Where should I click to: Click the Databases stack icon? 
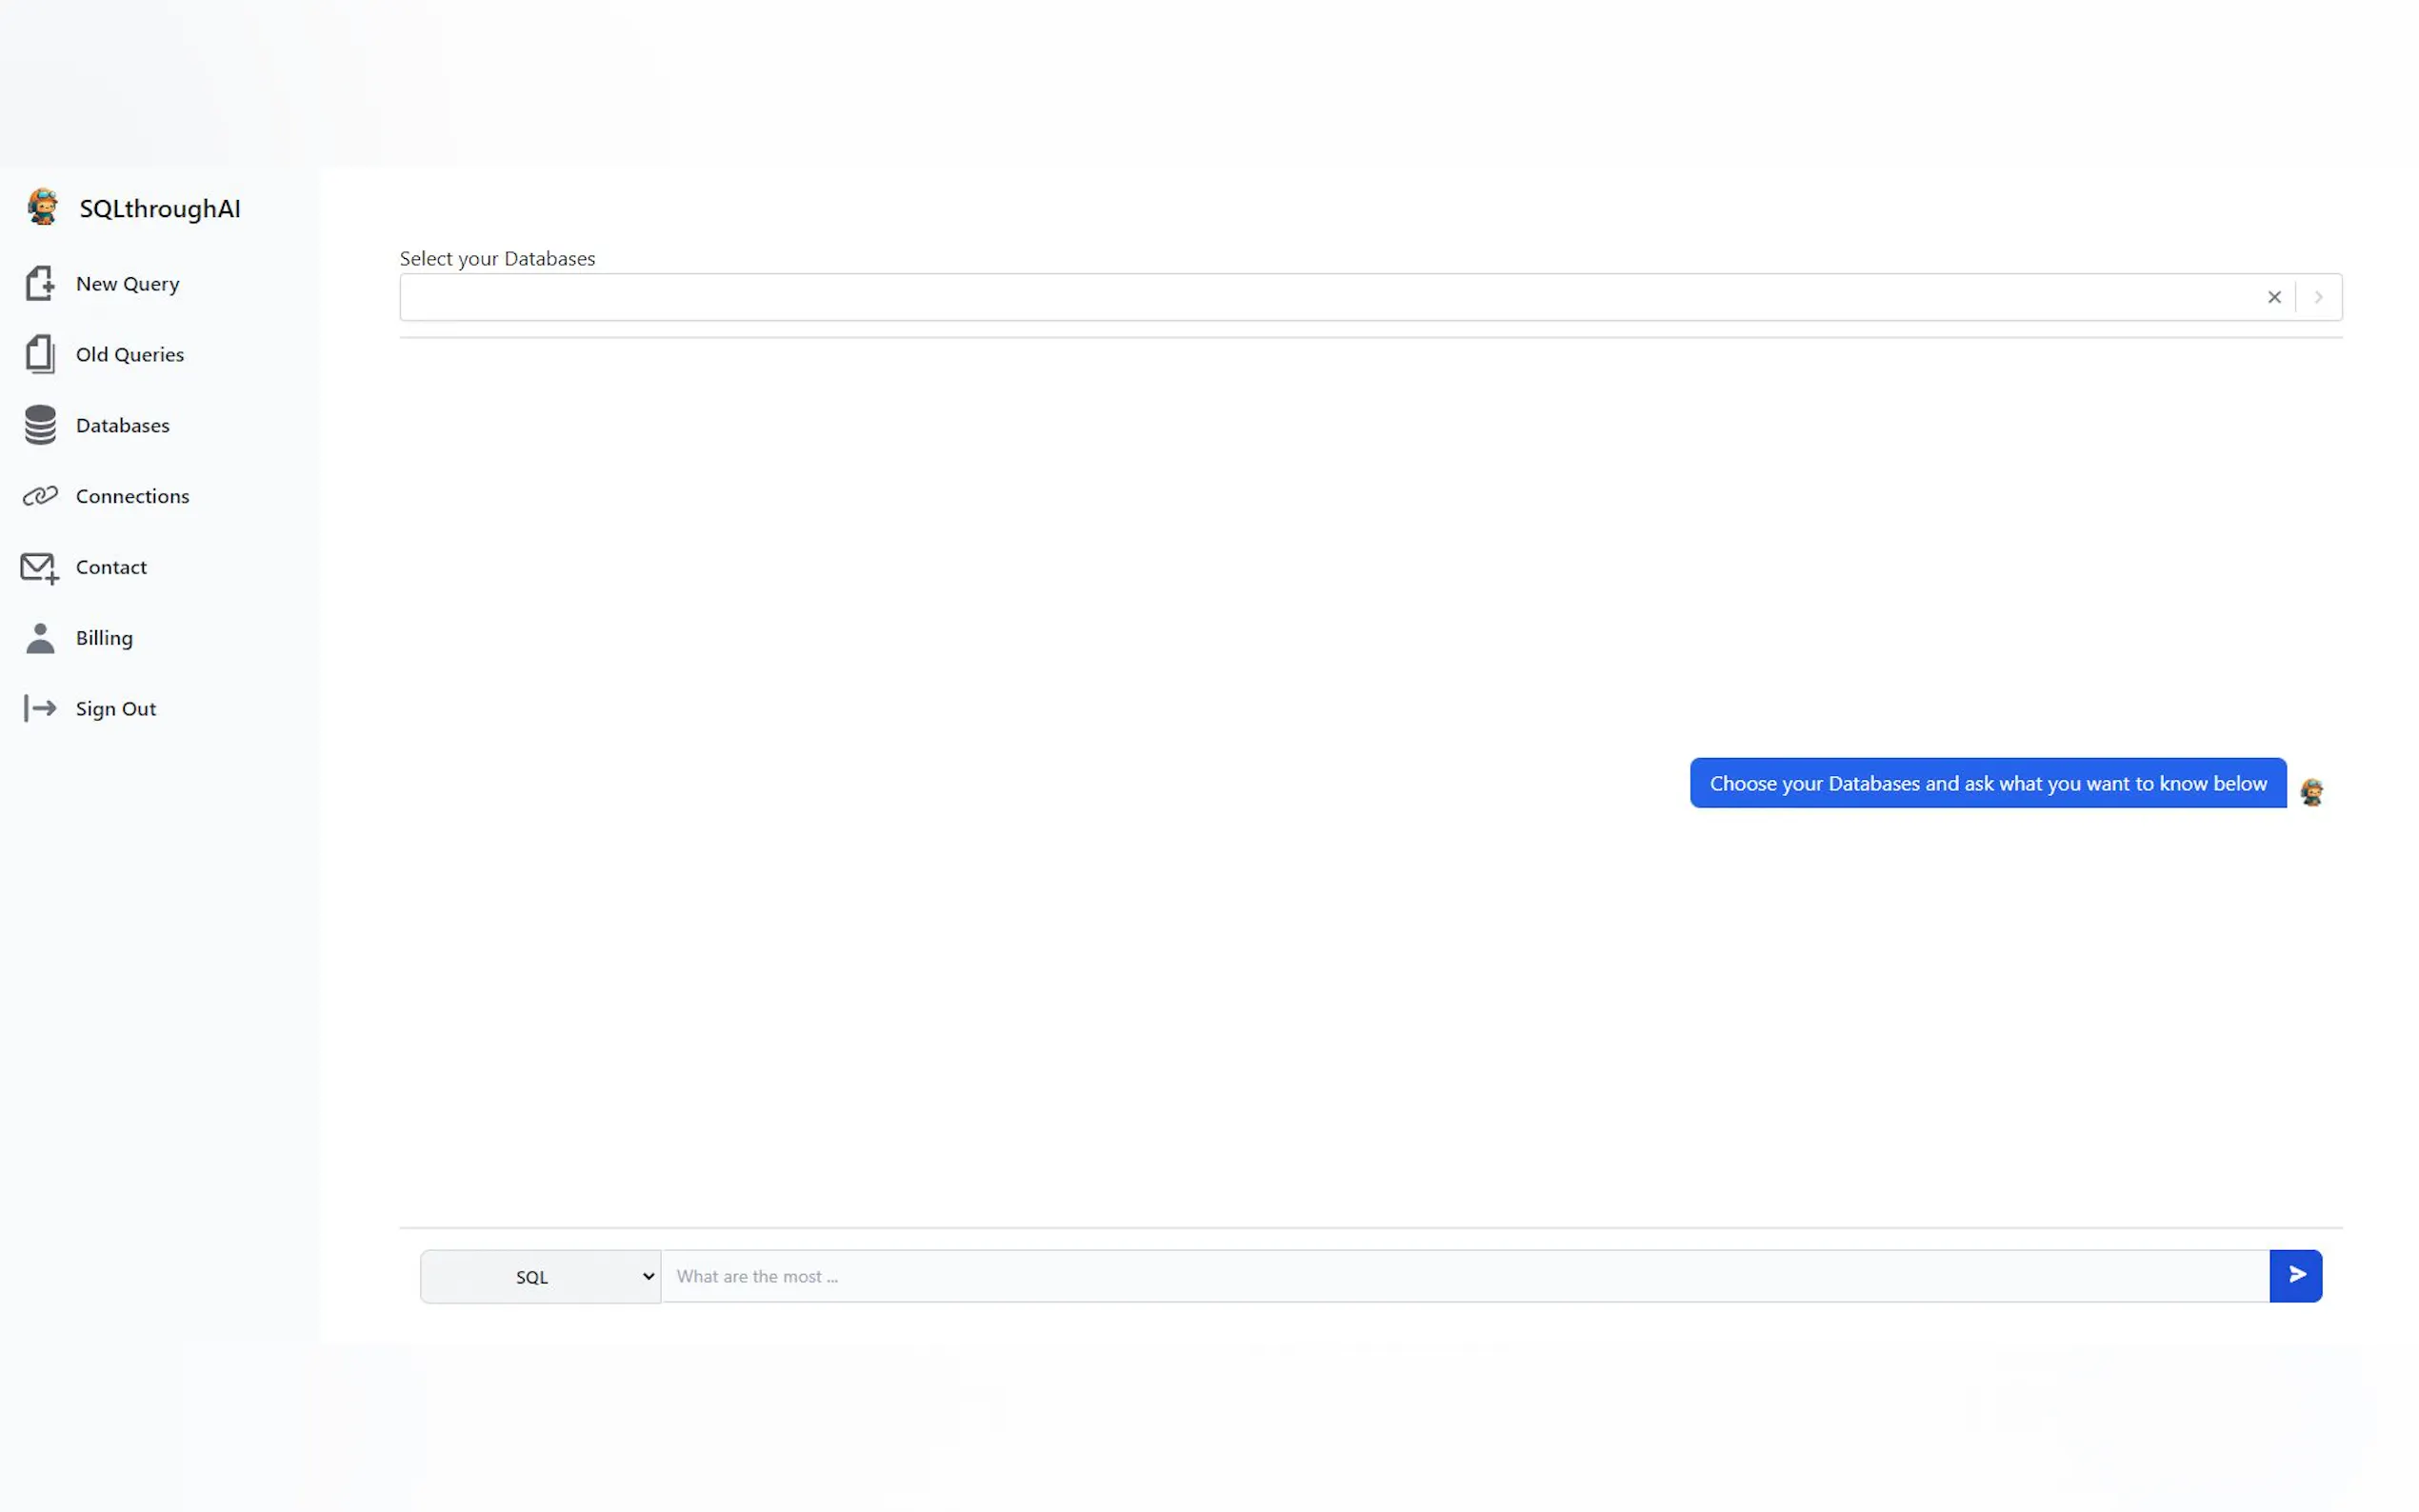[x=40, y=425]
